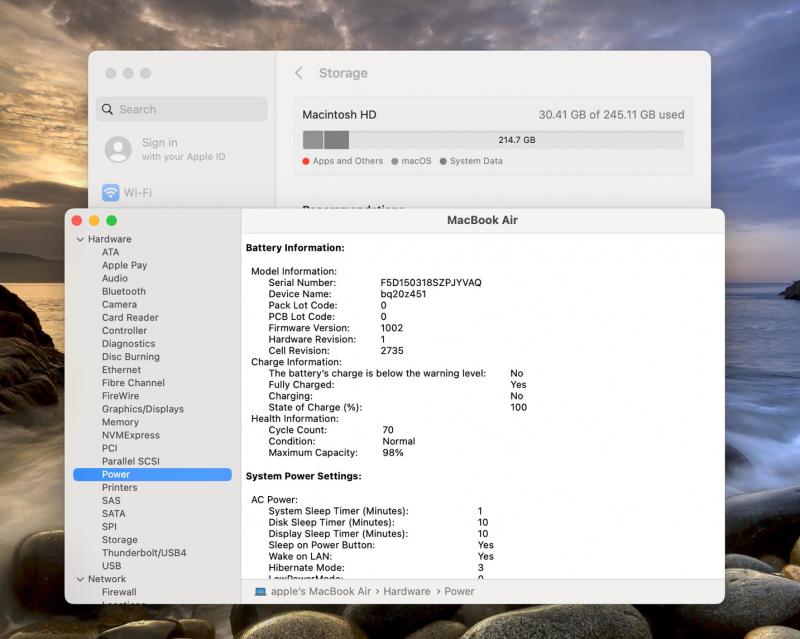
Task: Click the battery serial number F5D150318SZPJYVAQ
Action: (x=431, y=283)
